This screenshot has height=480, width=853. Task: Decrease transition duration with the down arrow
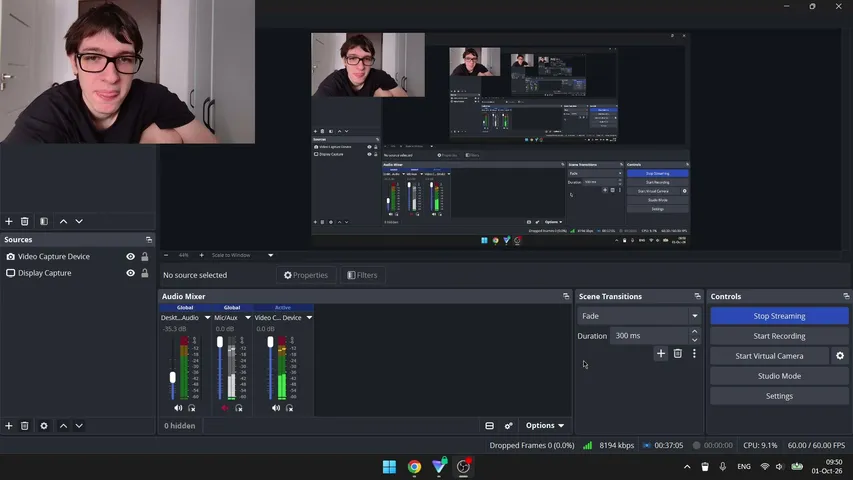pyautogui.click(x=695, y=340)
